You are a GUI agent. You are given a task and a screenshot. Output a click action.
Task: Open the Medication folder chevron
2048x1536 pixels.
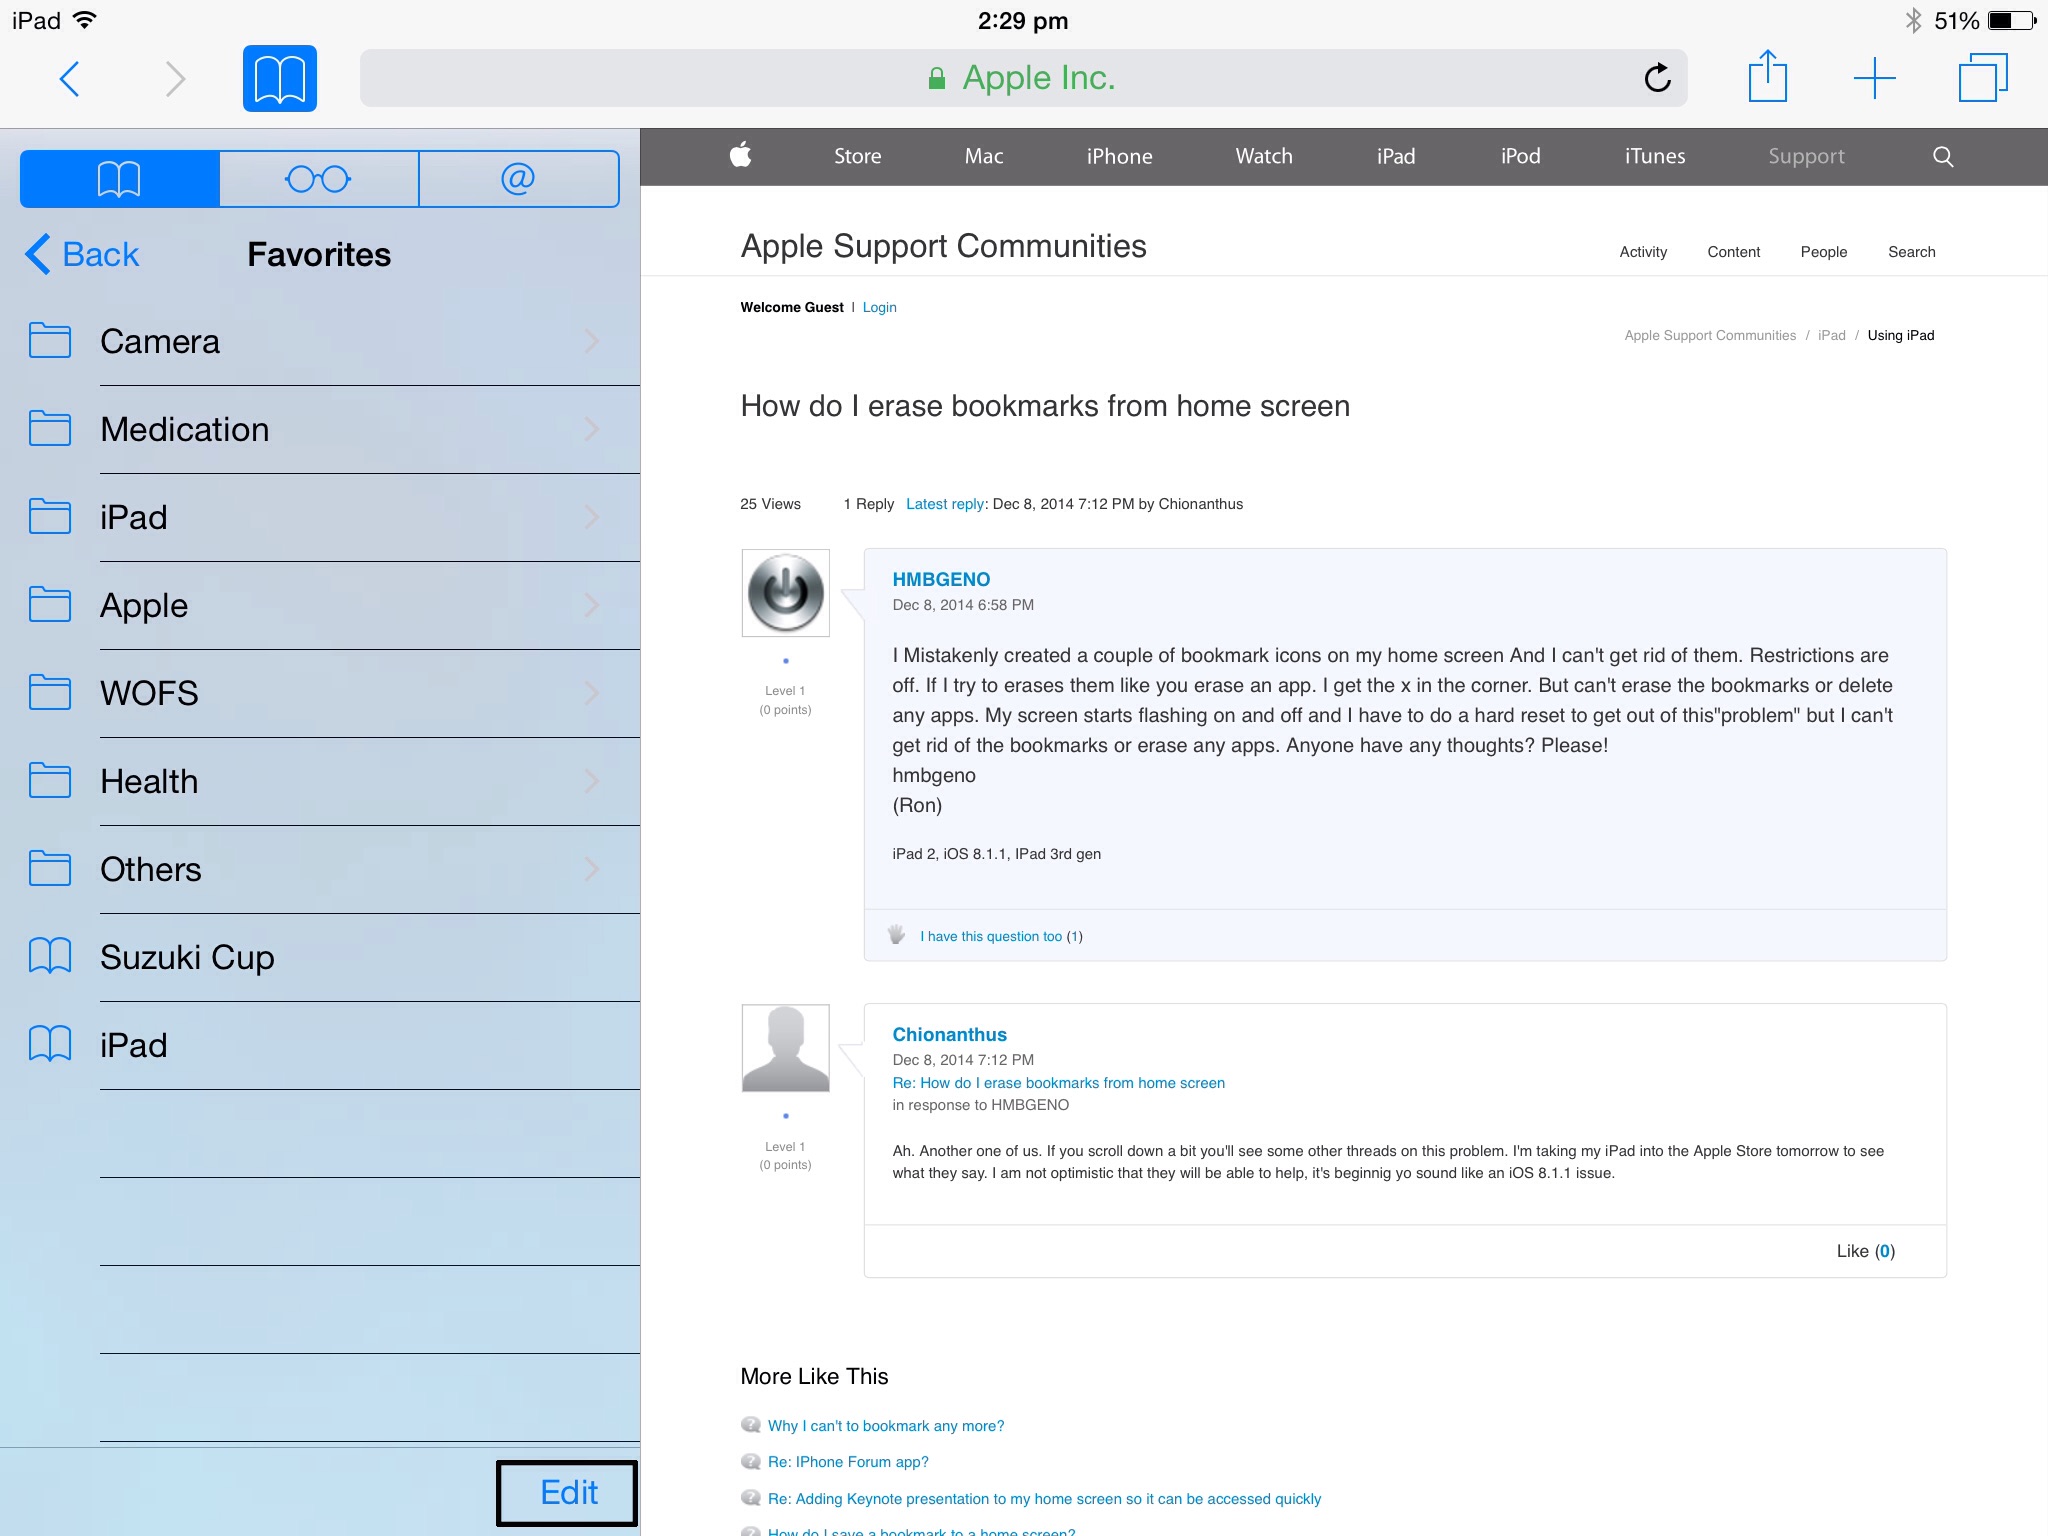point(591,429)
